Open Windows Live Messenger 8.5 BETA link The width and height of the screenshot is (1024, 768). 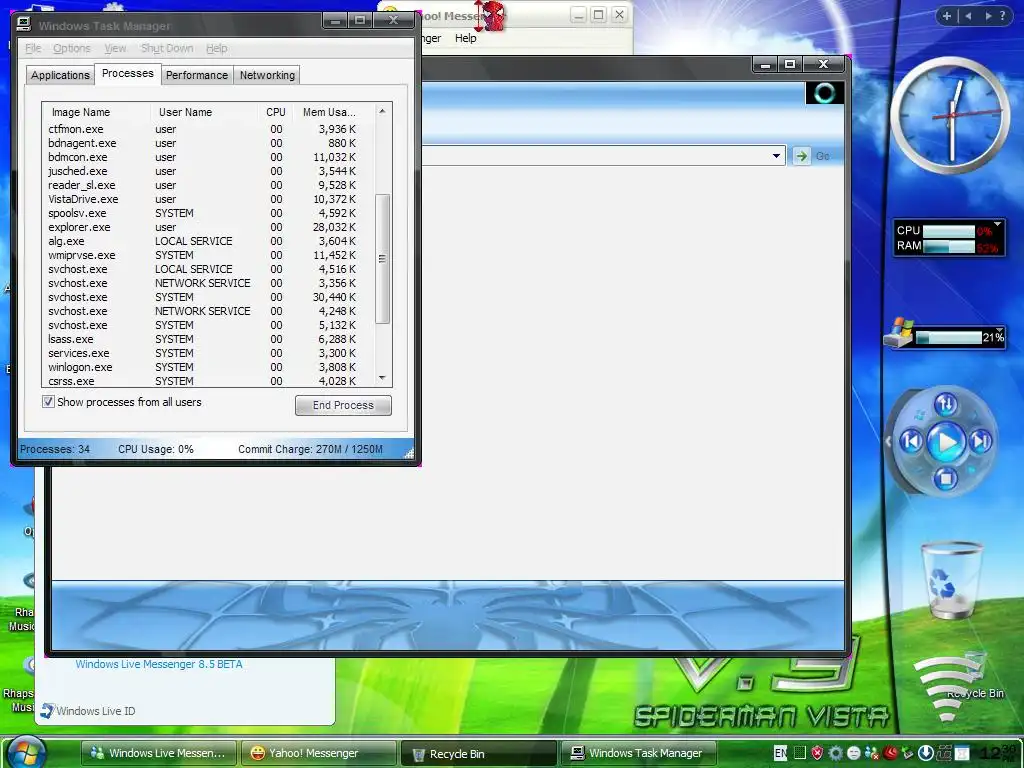[x=159, y=664]
